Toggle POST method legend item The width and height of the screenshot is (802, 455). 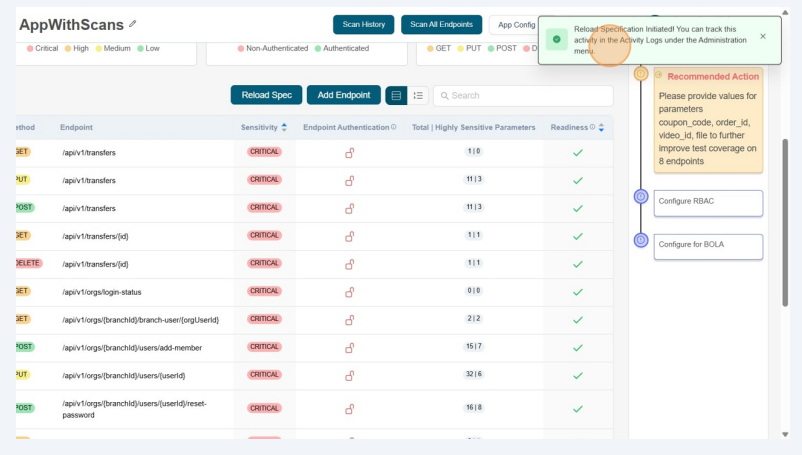502,48
